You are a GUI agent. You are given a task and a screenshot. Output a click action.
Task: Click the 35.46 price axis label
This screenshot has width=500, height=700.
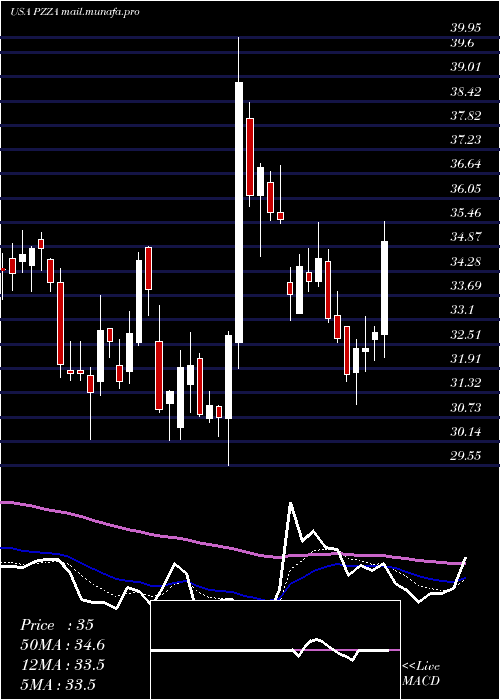(466, 212)
